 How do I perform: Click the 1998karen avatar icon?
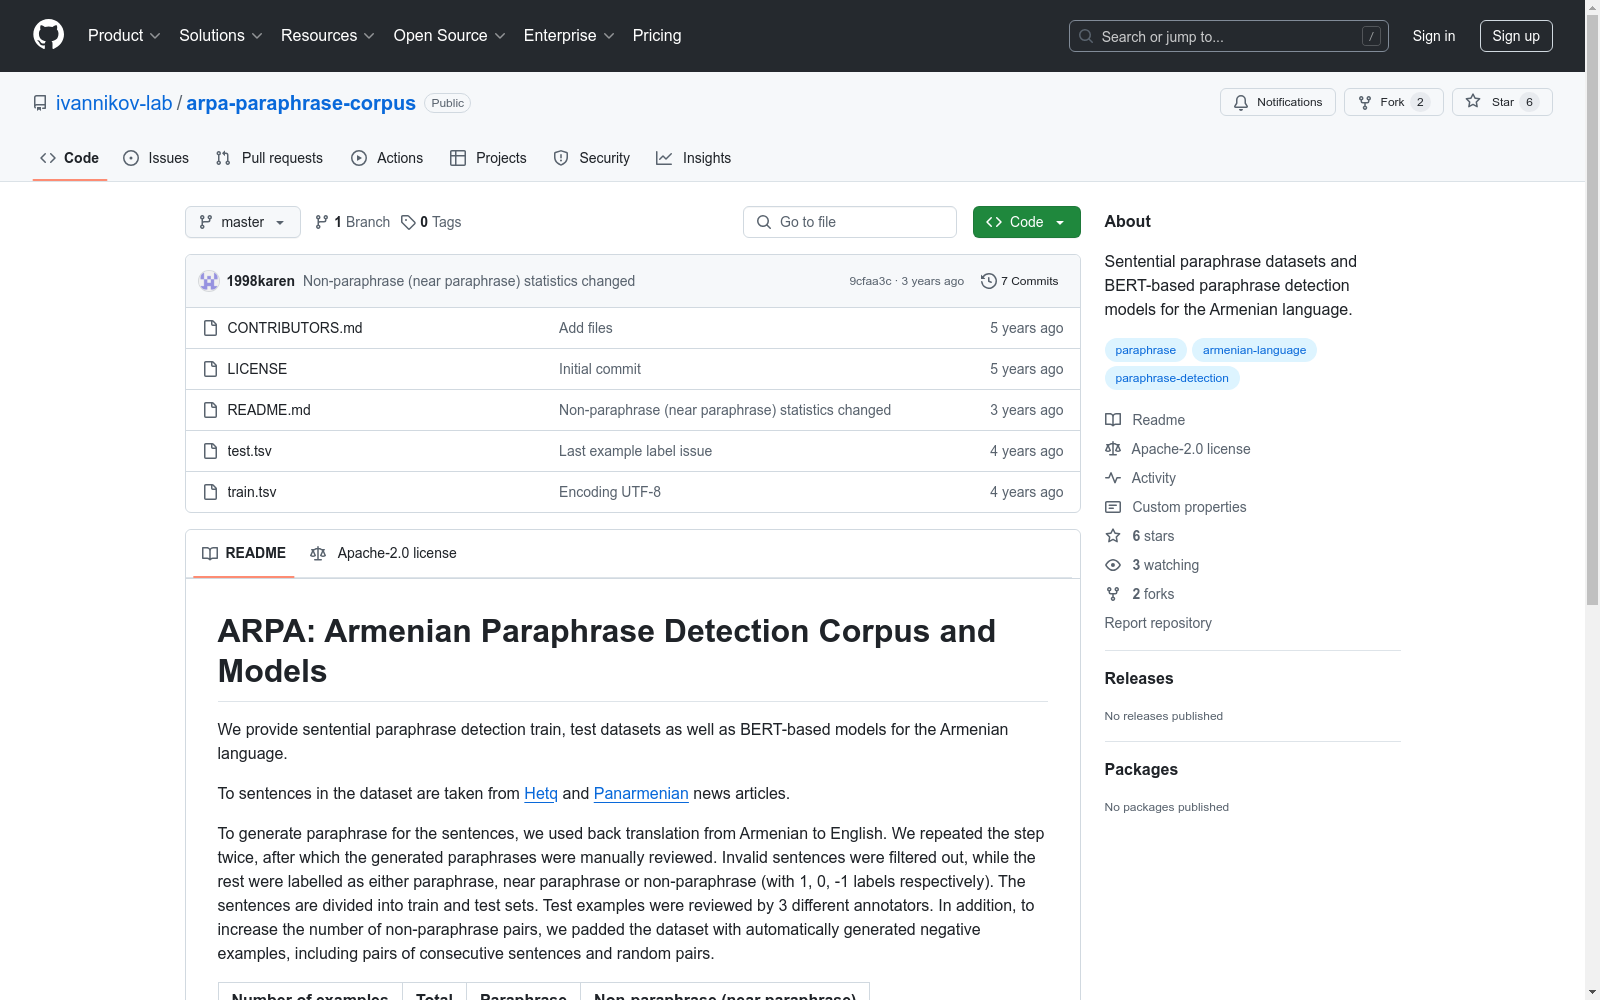[x=209, y=281]
